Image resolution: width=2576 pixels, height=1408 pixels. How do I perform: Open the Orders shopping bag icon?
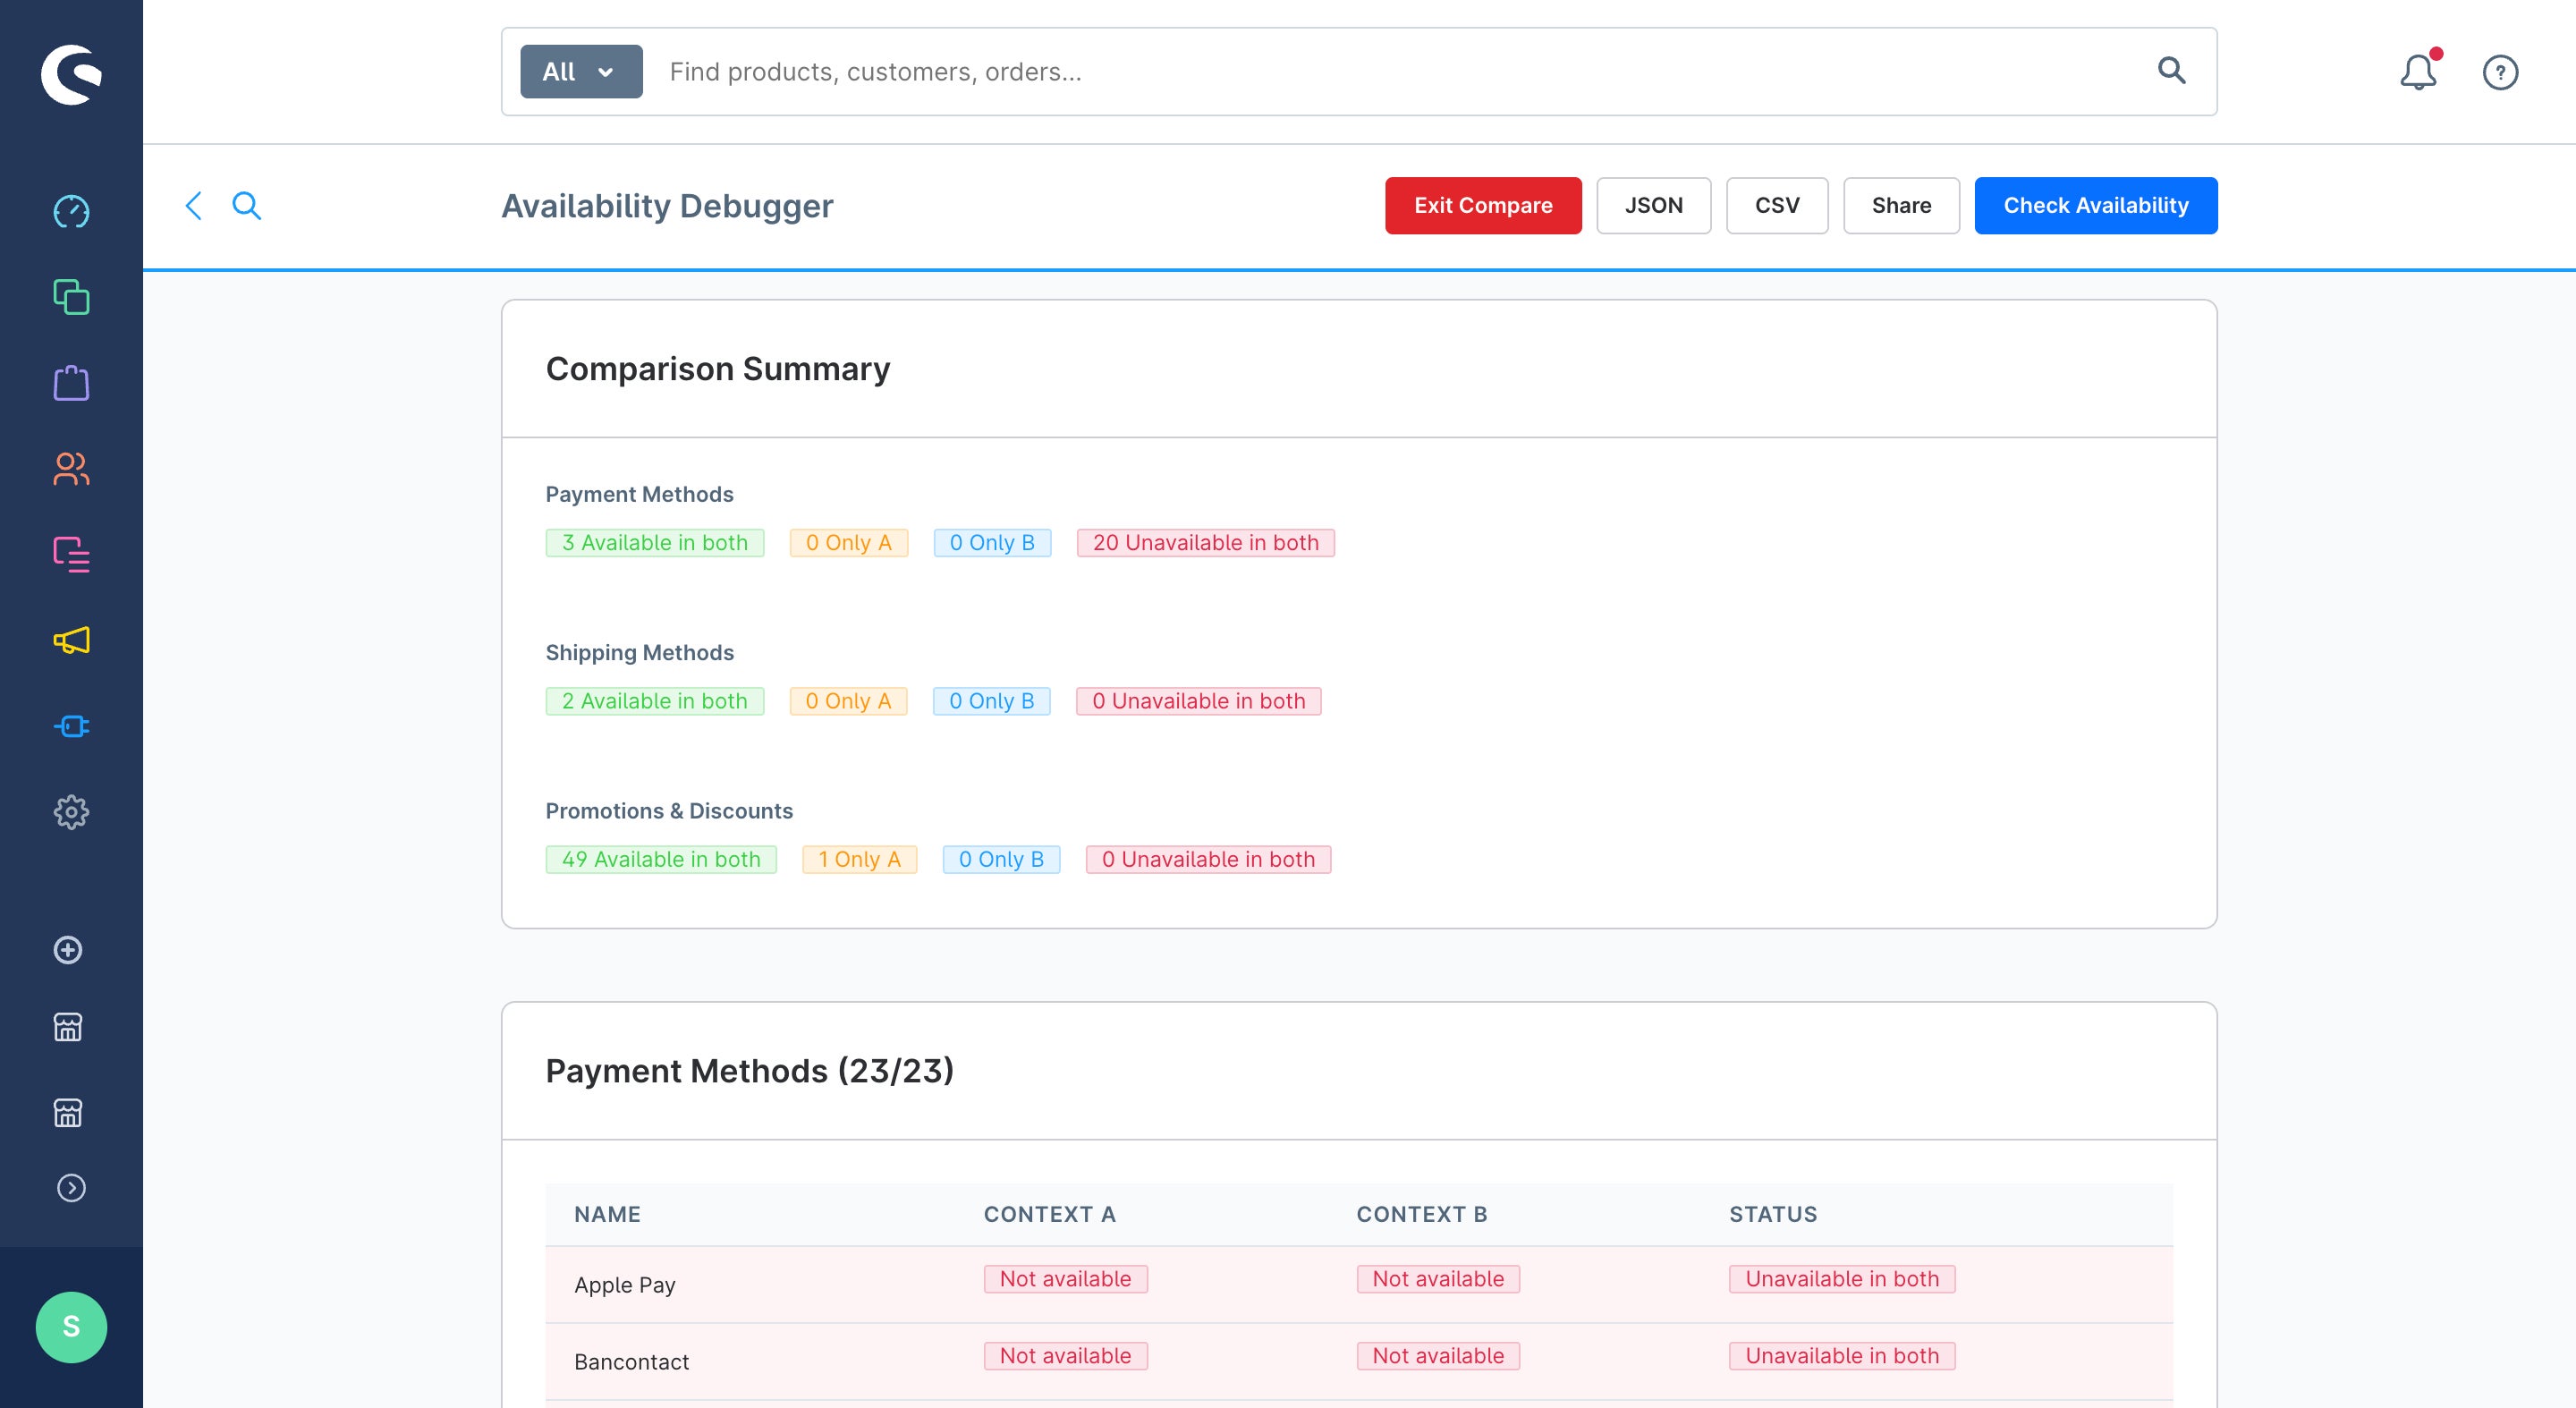click(71, 383)
